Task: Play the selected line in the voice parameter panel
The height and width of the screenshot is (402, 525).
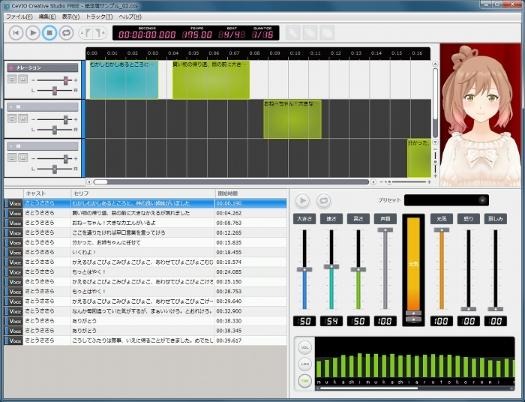Action: pyautogui.click(x=302, y=201)
